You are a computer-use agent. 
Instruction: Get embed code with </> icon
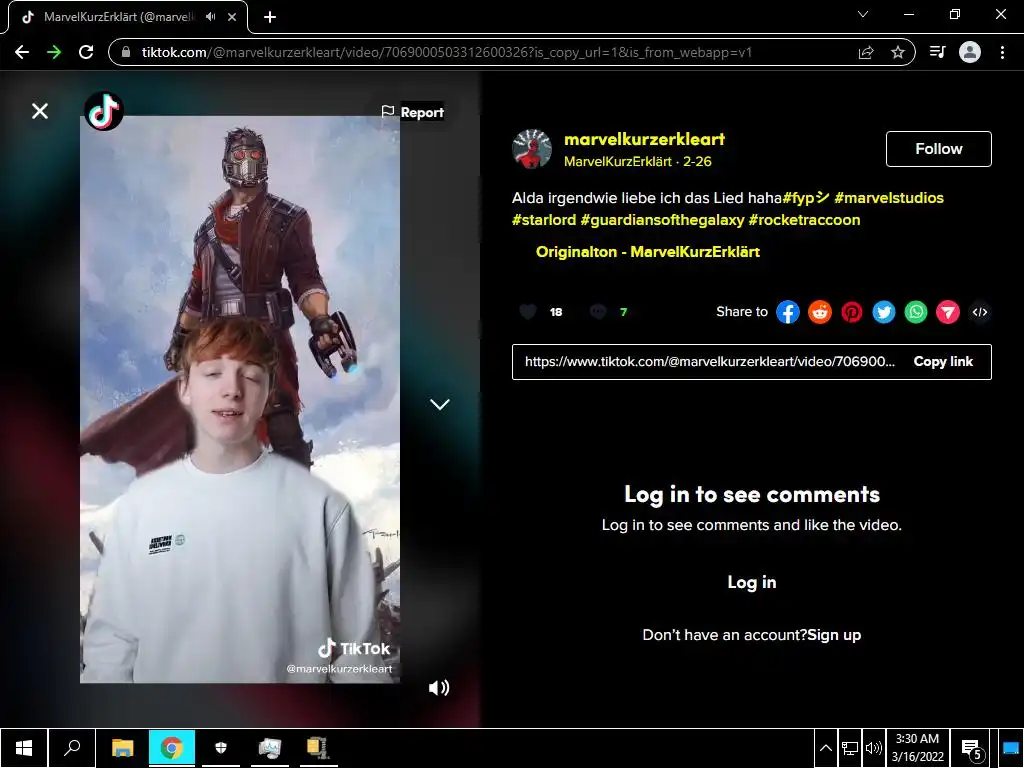point(980,312)
